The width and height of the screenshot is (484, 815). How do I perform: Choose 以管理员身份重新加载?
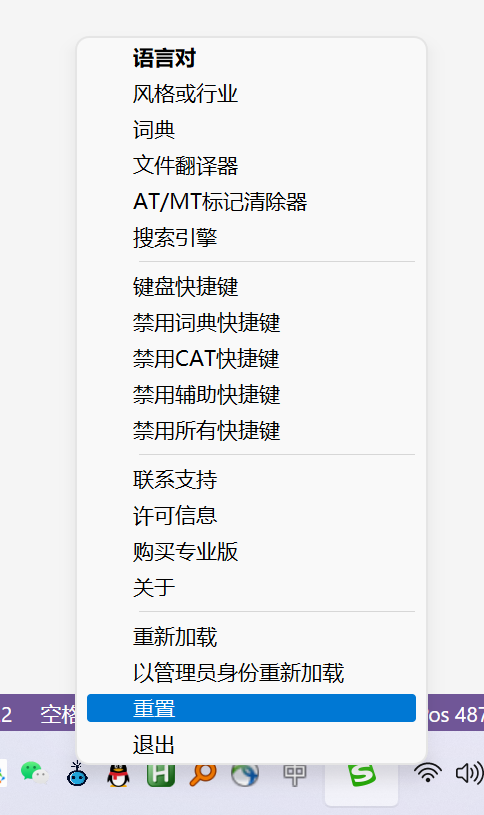point(251,673)
